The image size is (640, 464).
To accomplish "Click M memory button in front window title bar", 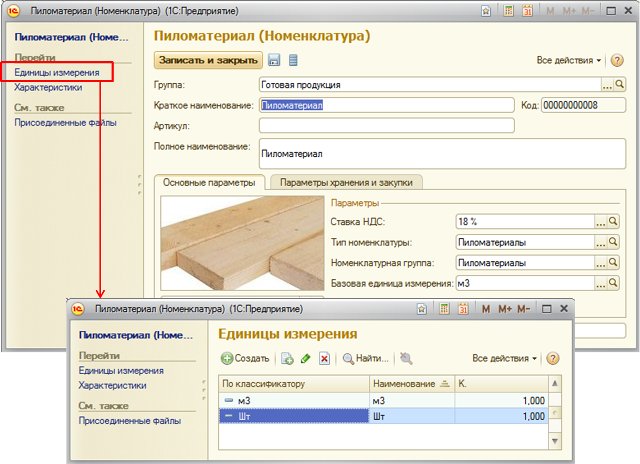I will [486, 309].
